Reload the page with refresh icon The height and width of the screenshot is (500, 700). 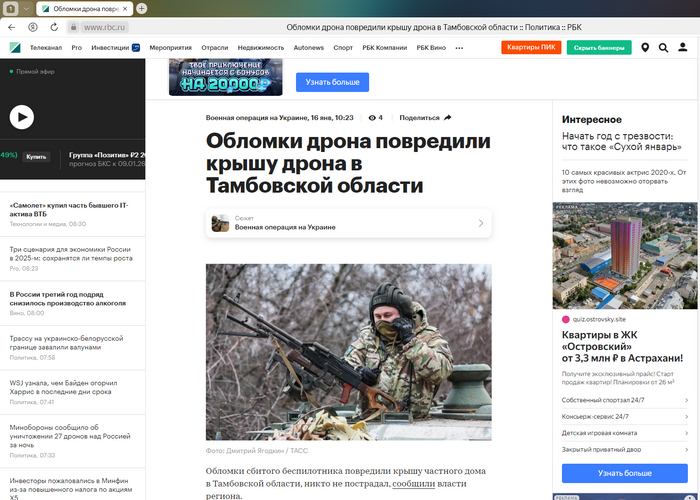pos(54,27)
